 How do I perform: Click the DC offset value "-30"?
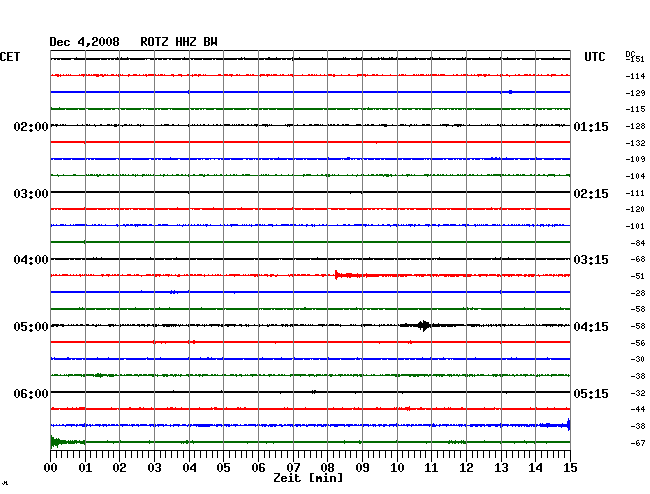[x=638, y=359]
